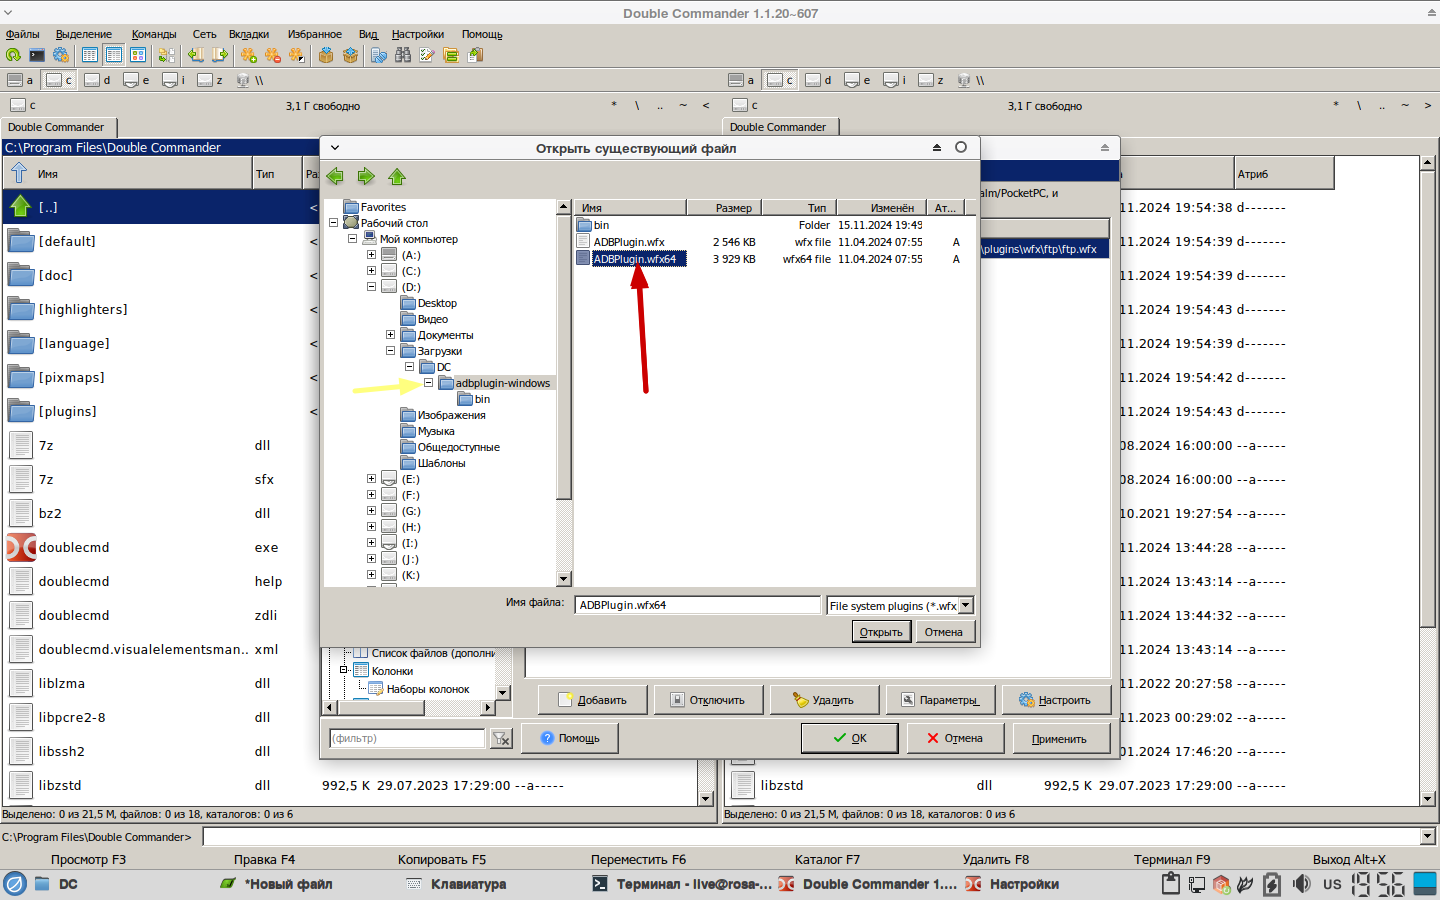Click the Refresh icon in main toolbar
Image resolution: width=1440 pixels, height=900 pixels.
[x=13, y=55]
